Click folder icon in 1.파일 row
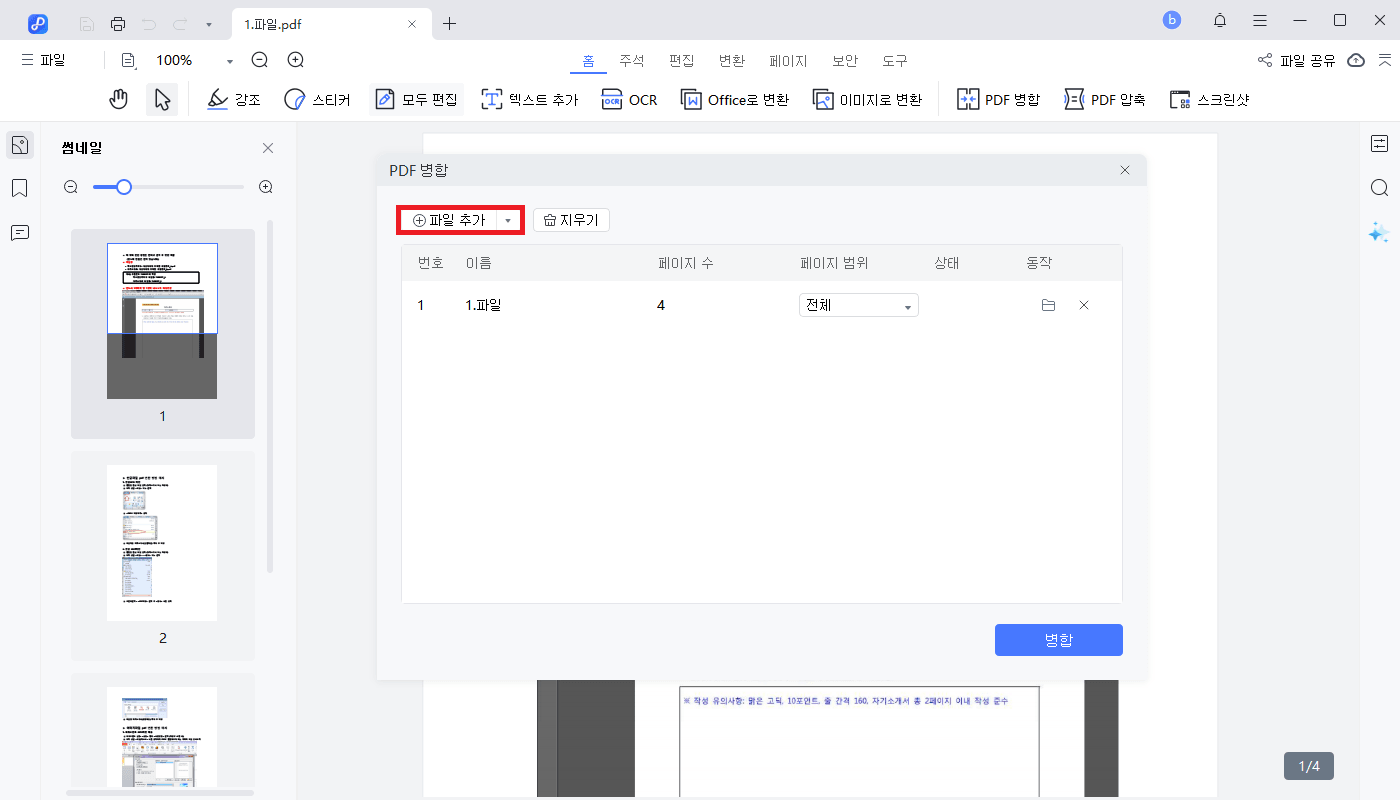The image size is (1400, 800). [1048, 305]
